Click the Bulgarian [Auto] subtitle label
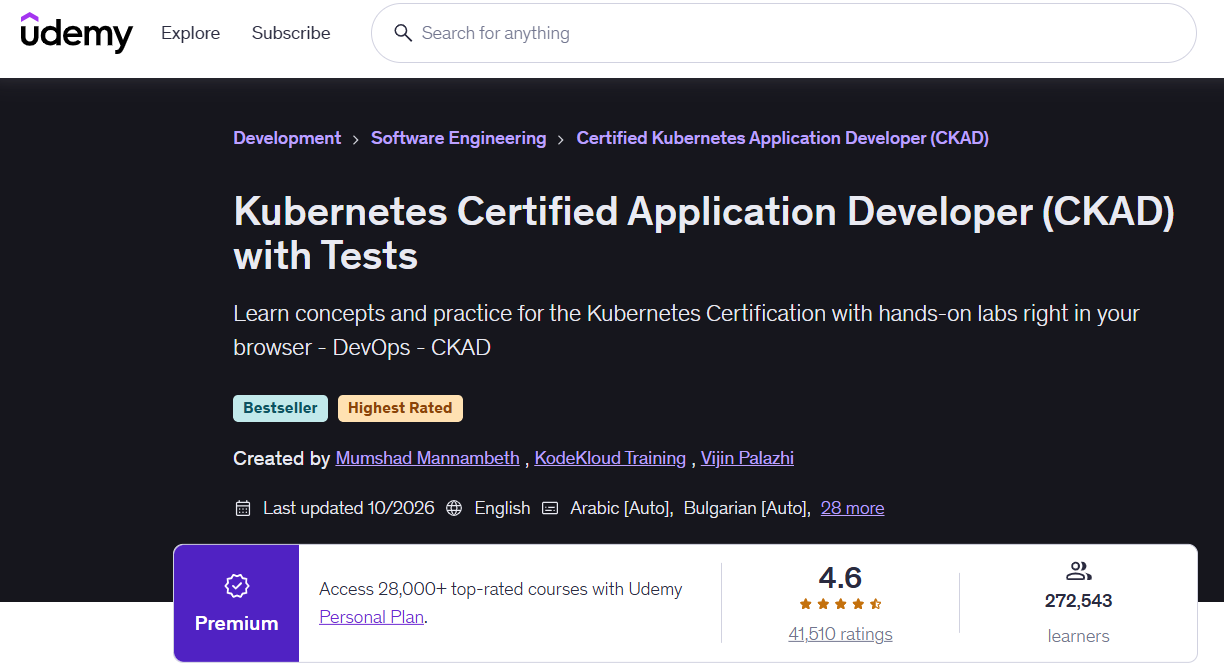1224x665 pixels. [x=745, y=508]
